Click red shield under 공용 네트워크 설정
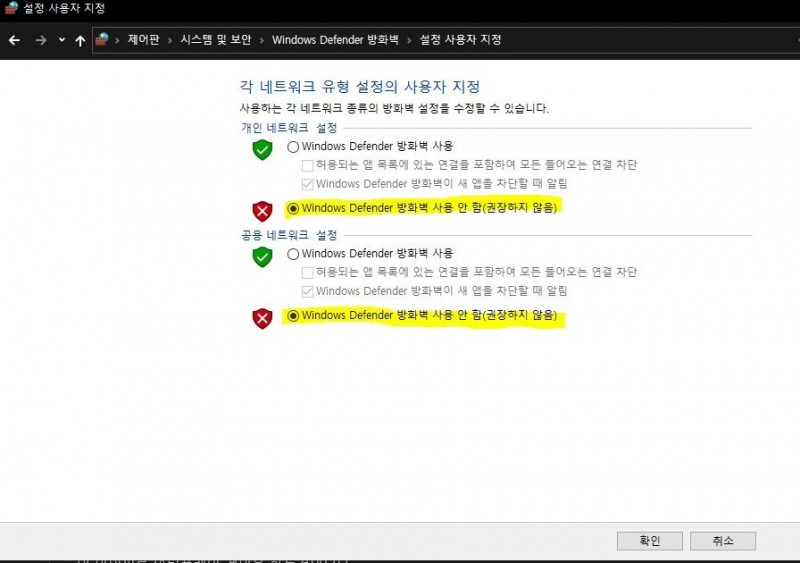The height and width of the screenshot is (563, 800). tap(262, 319)
